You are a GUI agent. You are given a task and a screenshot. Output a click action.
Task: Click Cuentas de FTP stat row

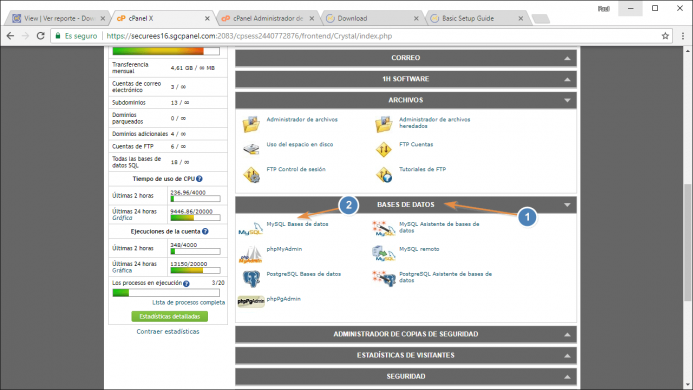click(x=168, y=146)
